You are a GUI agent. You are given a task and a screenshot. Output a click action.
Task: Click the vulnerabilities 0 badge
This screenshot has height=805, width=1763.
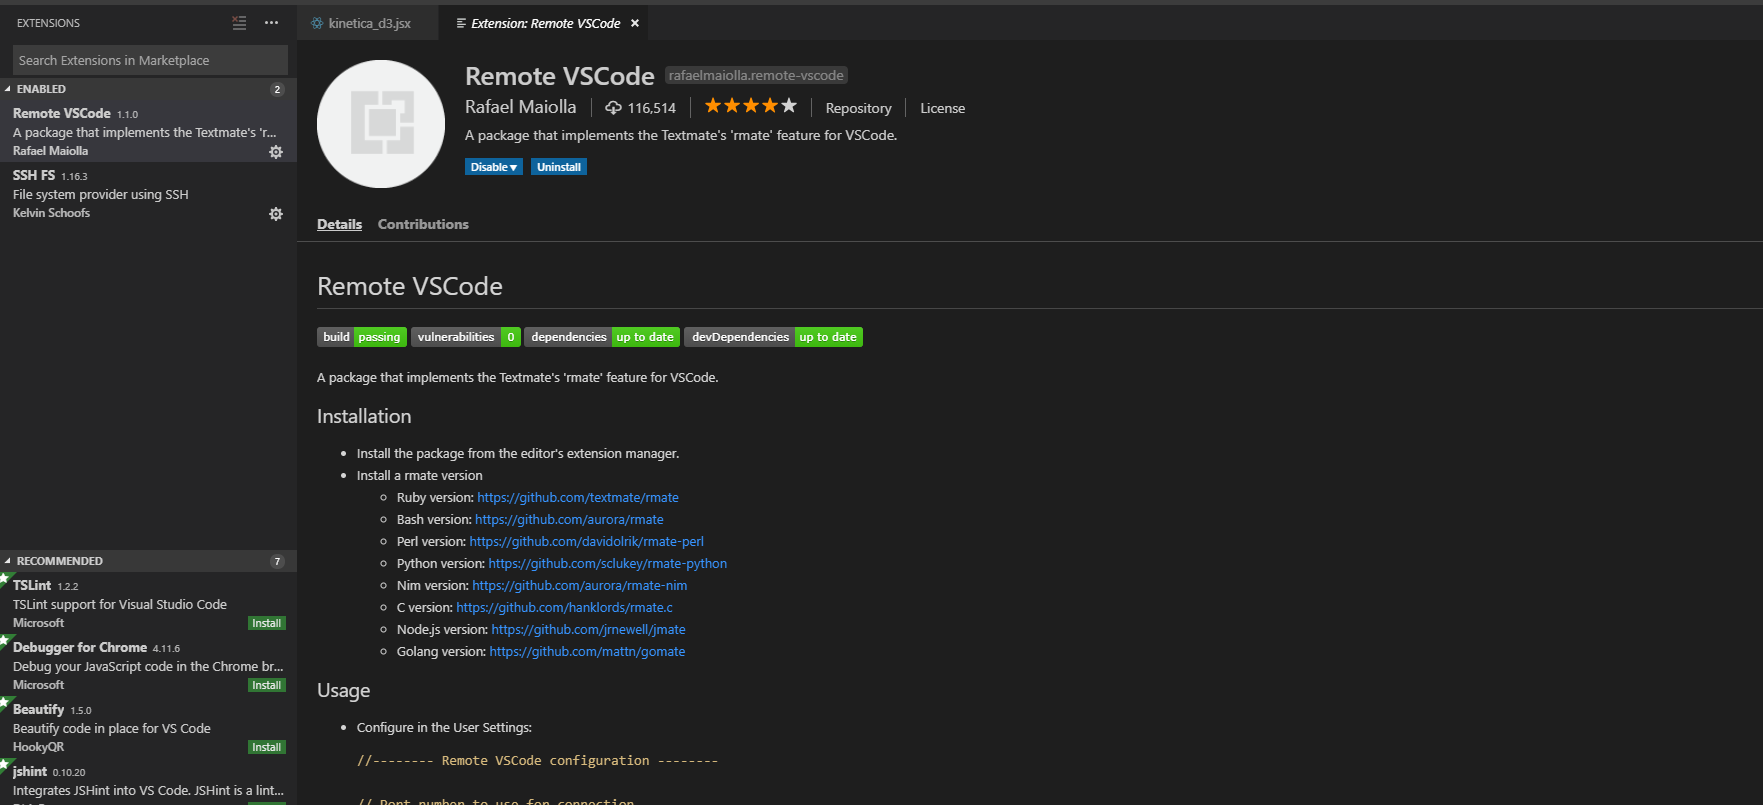click(x=466, y=337)
